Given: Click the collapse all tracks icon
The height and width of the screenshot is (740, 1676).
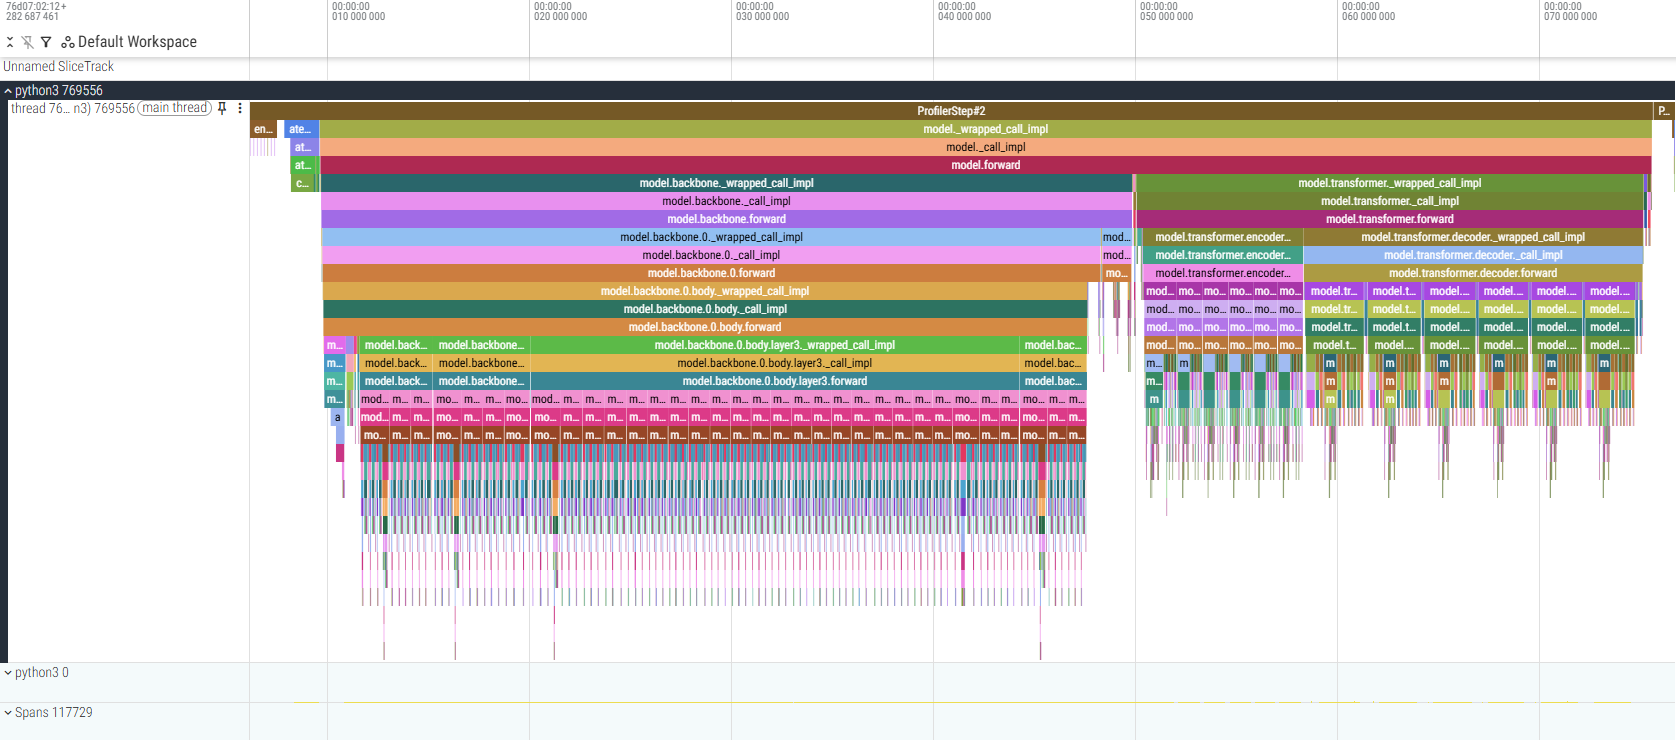Looking at the screenshot, I should [10, 42].
